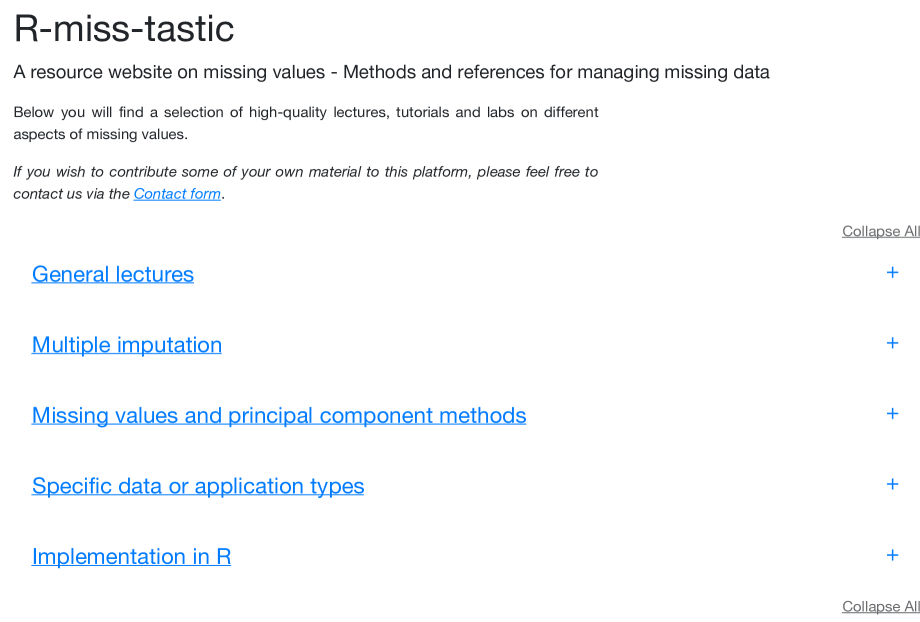Click the italic line 'If you wish to contribute'
The height and width of the screenshot is (622, 920).
coord(305,172)
